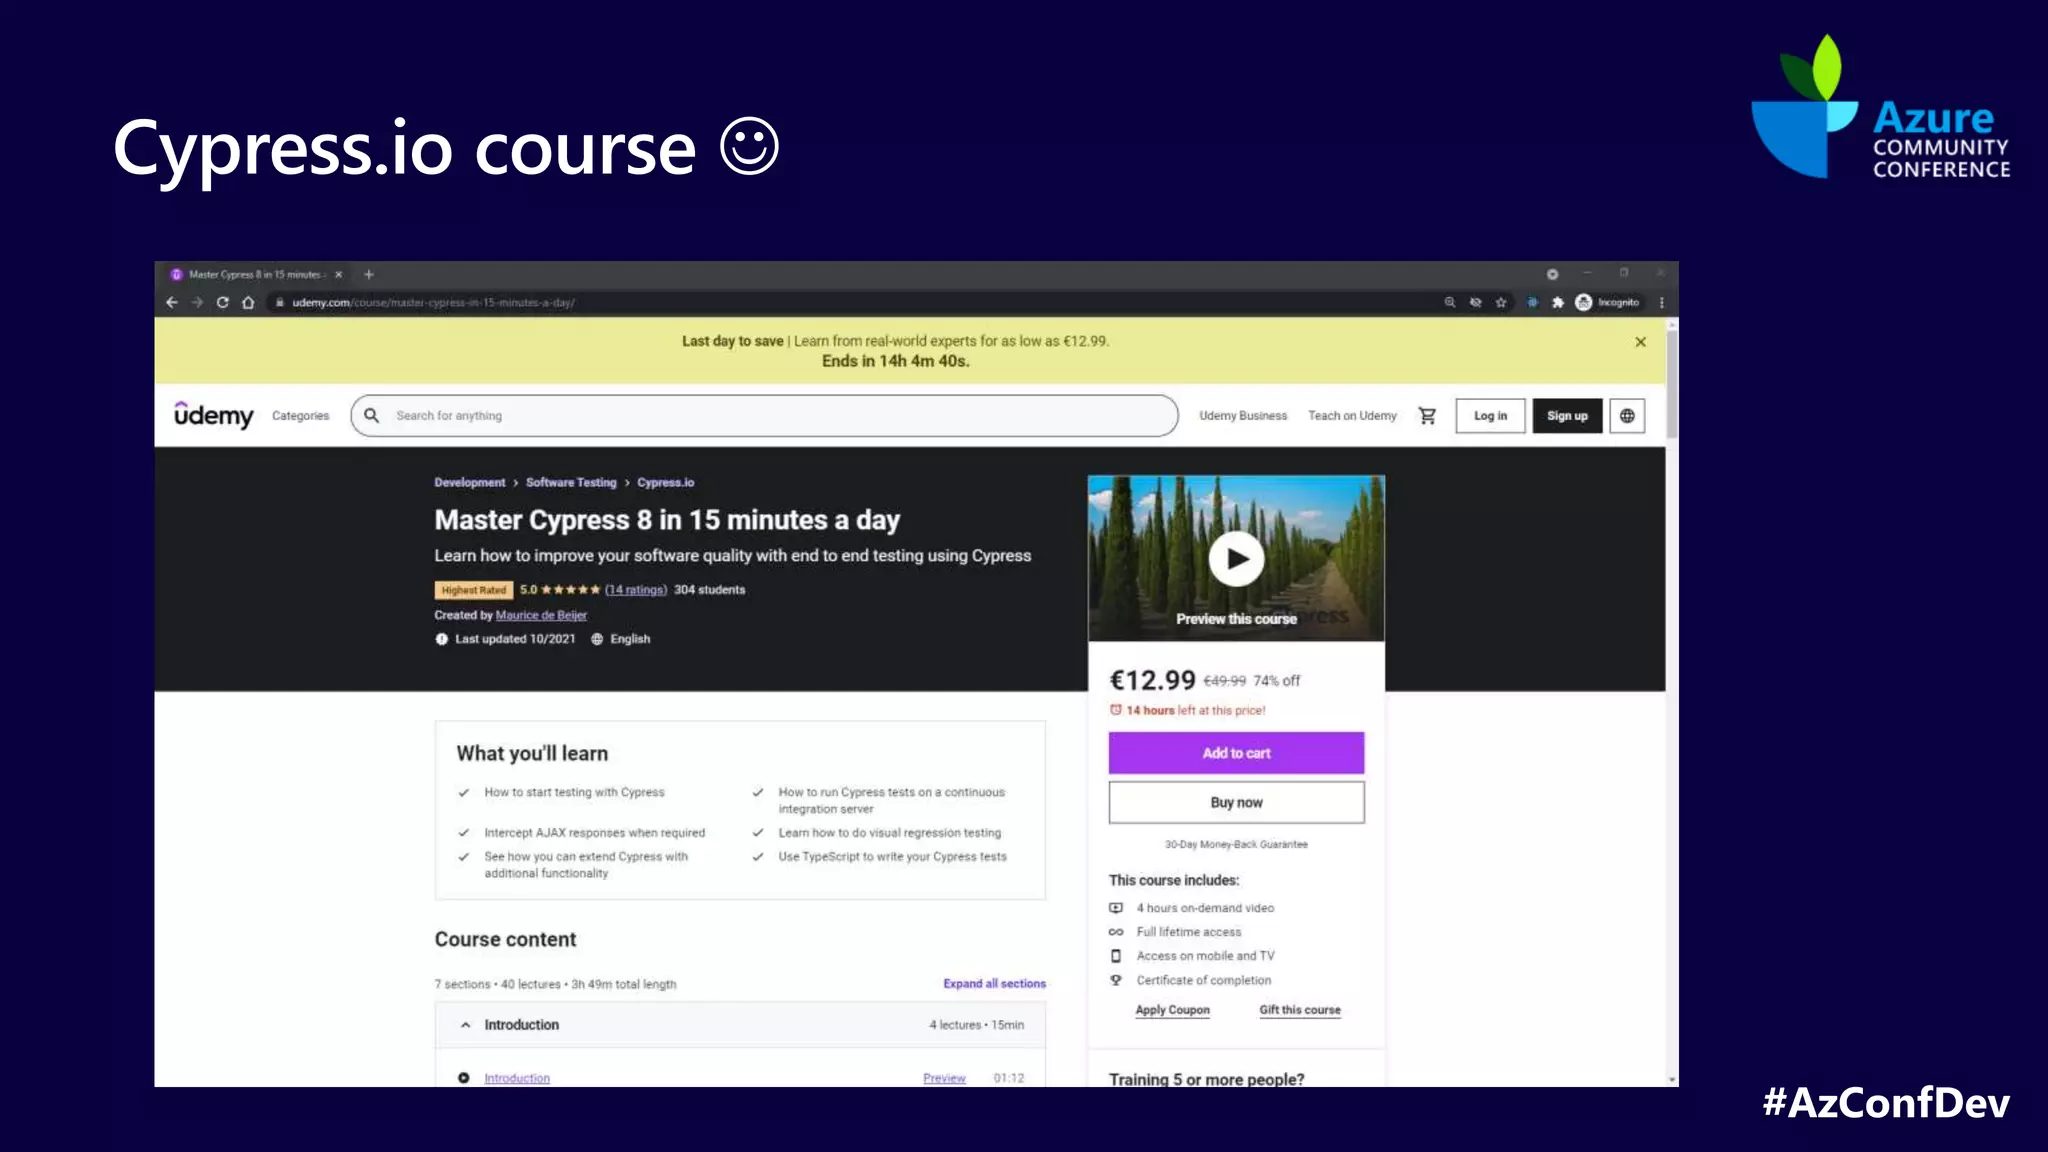Click the Udemy logo
Viewport: 2048px width, 1152px height.
pos(214,414)
